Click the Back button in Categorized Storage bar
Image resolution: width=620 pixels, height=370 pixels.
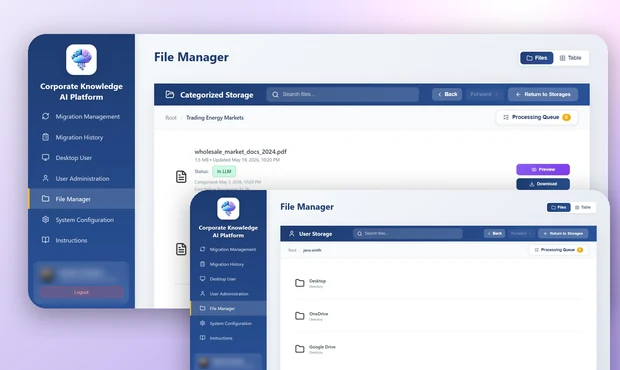point(447,94)
